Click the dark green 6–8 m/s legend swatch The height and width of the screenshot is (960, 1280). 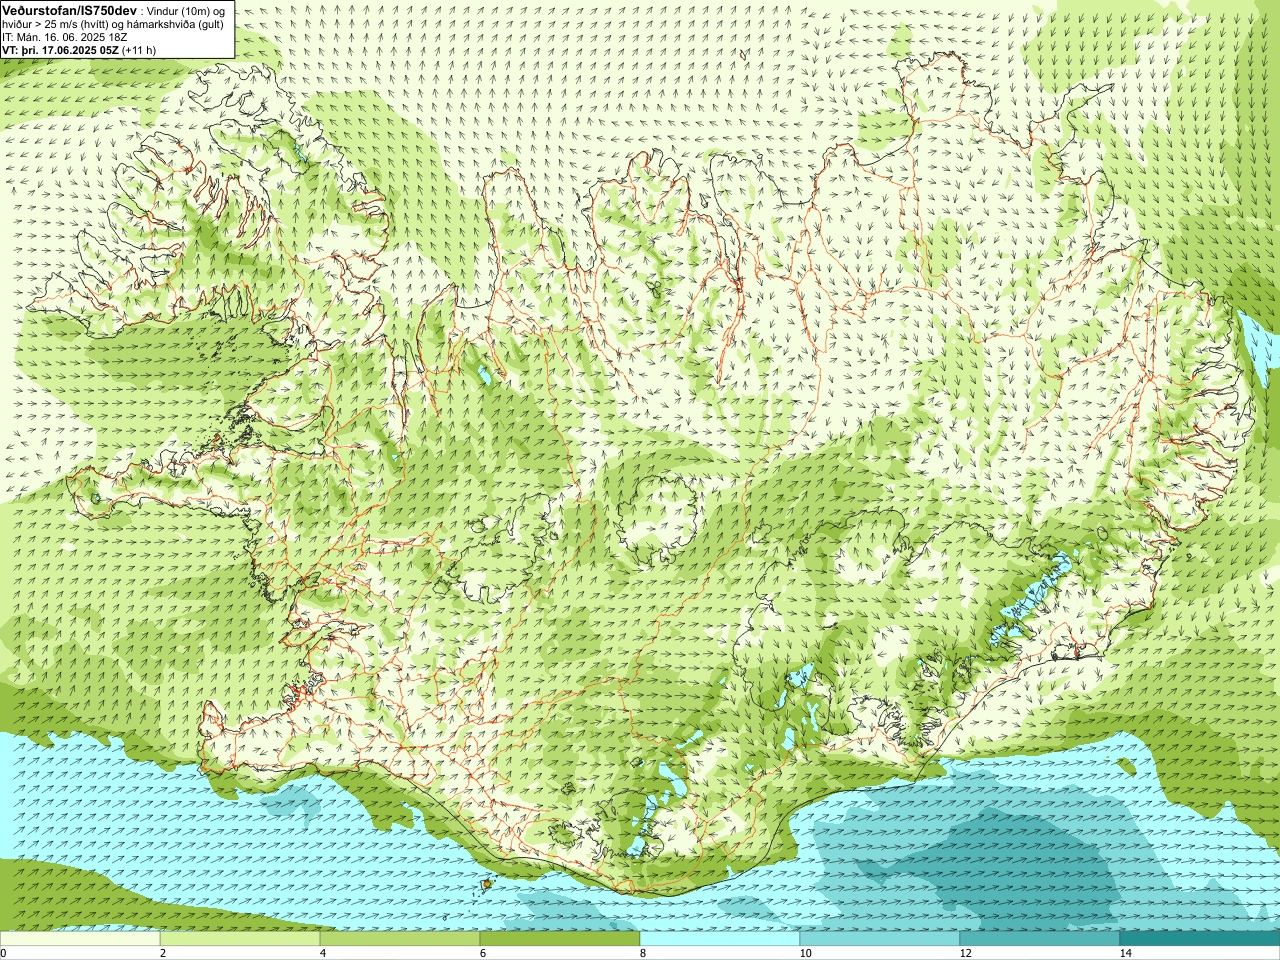(x=560, y=939)
